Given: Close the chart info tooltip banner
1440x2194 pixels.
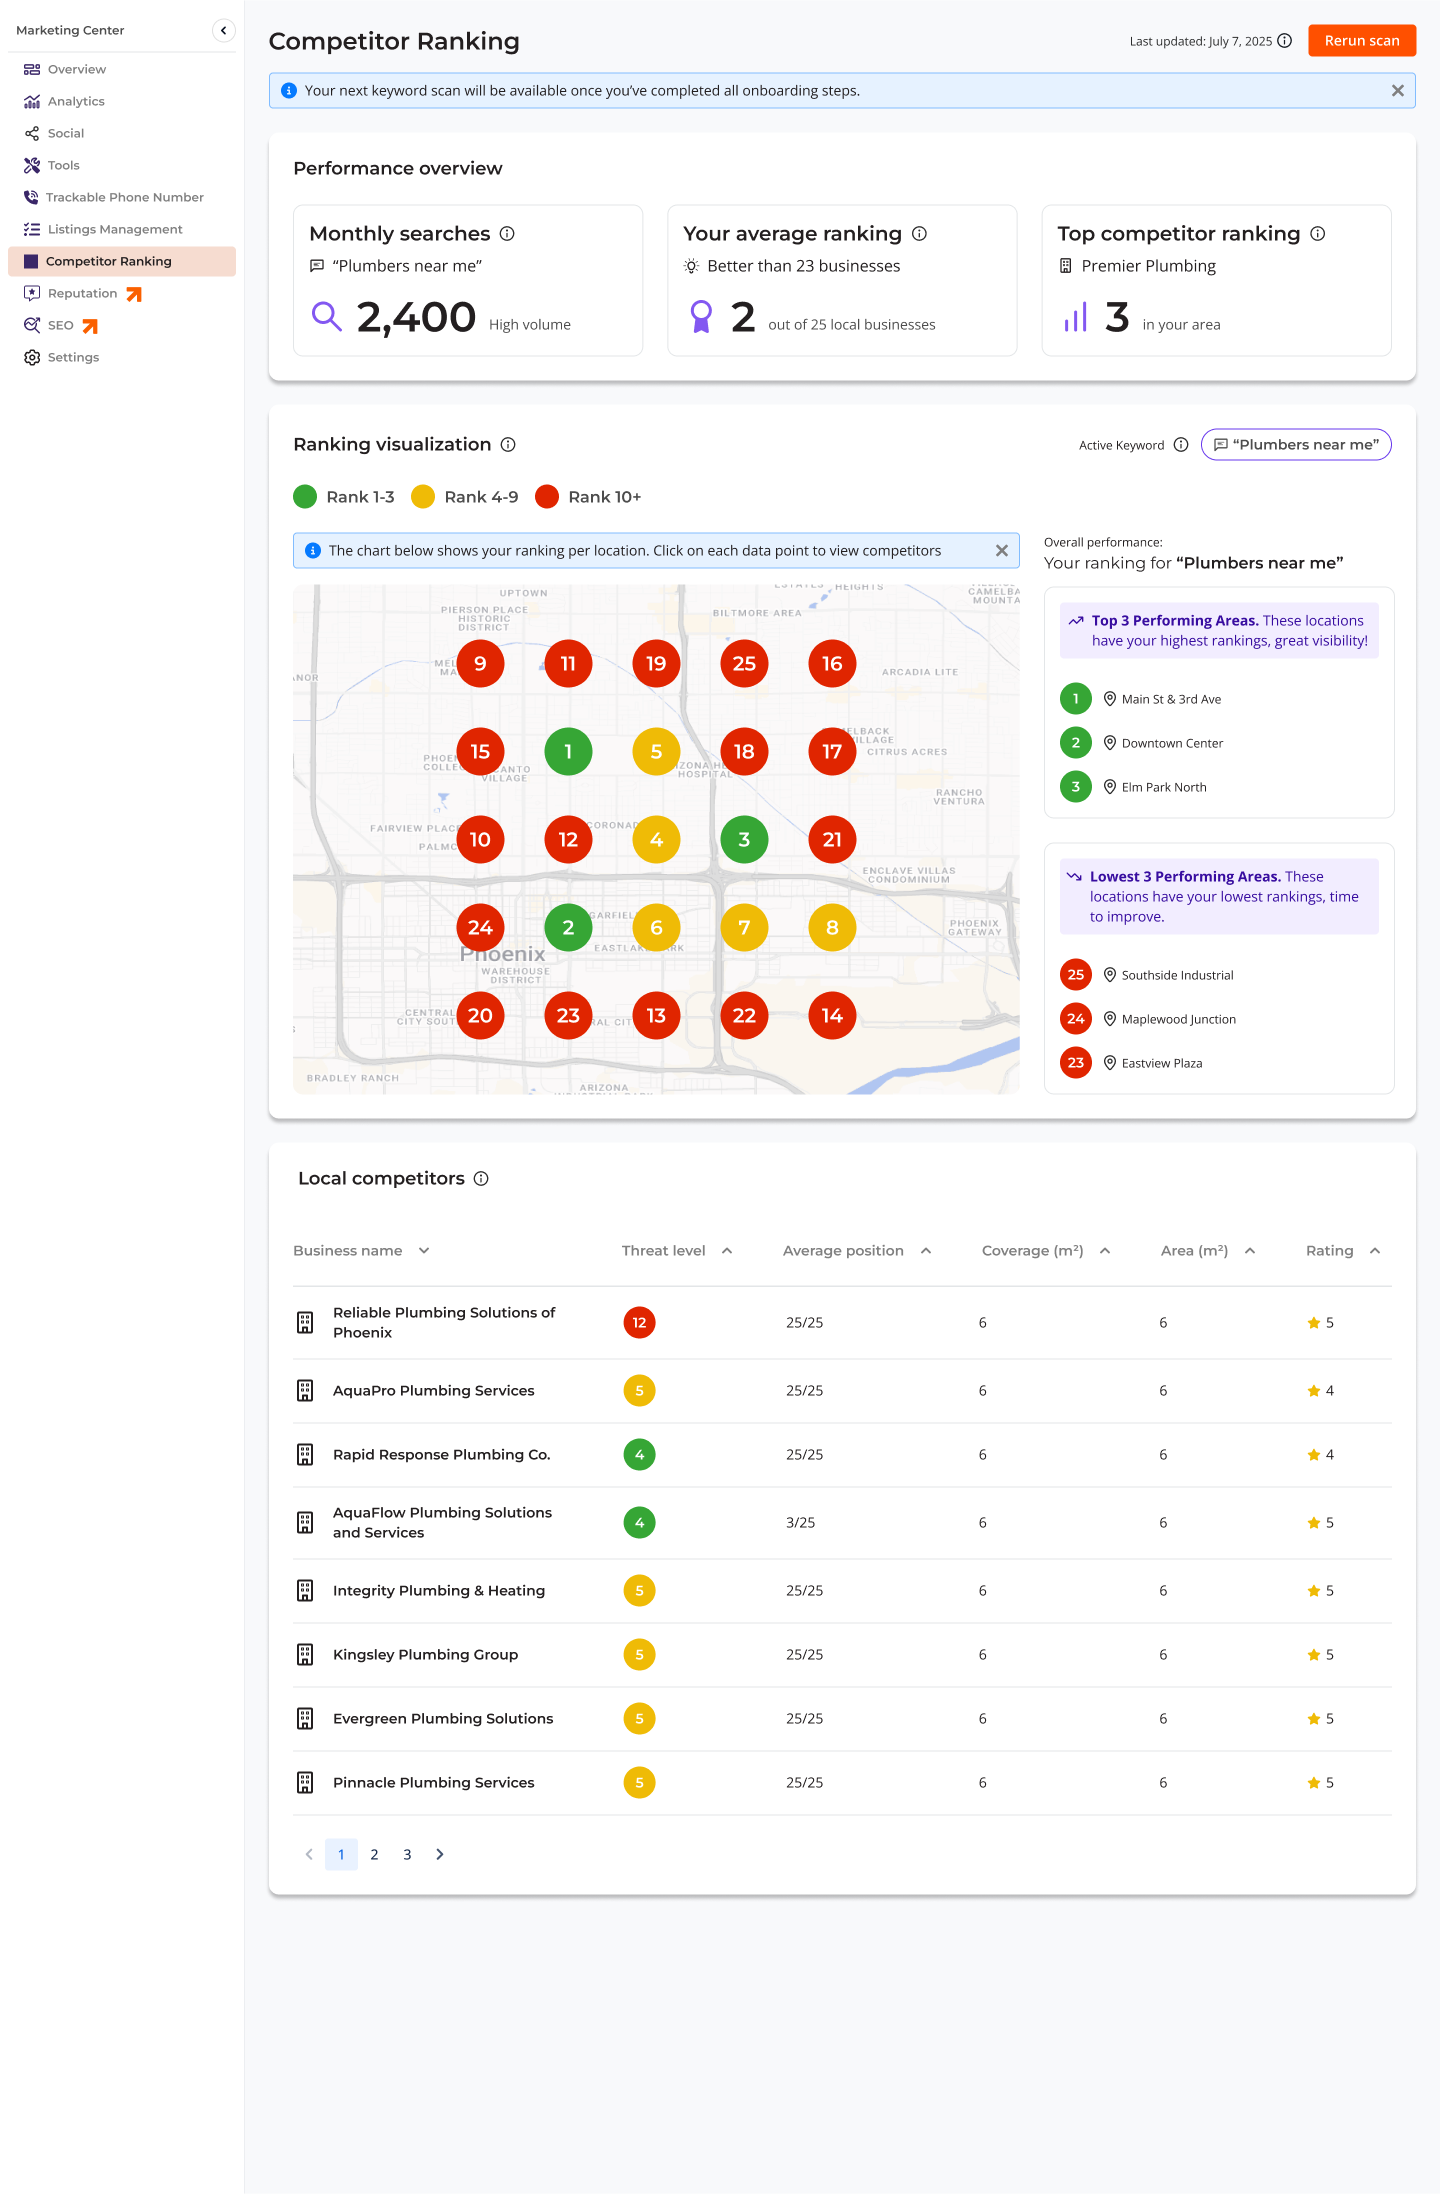Looking at the screenshot, I should coord(1001,551).
